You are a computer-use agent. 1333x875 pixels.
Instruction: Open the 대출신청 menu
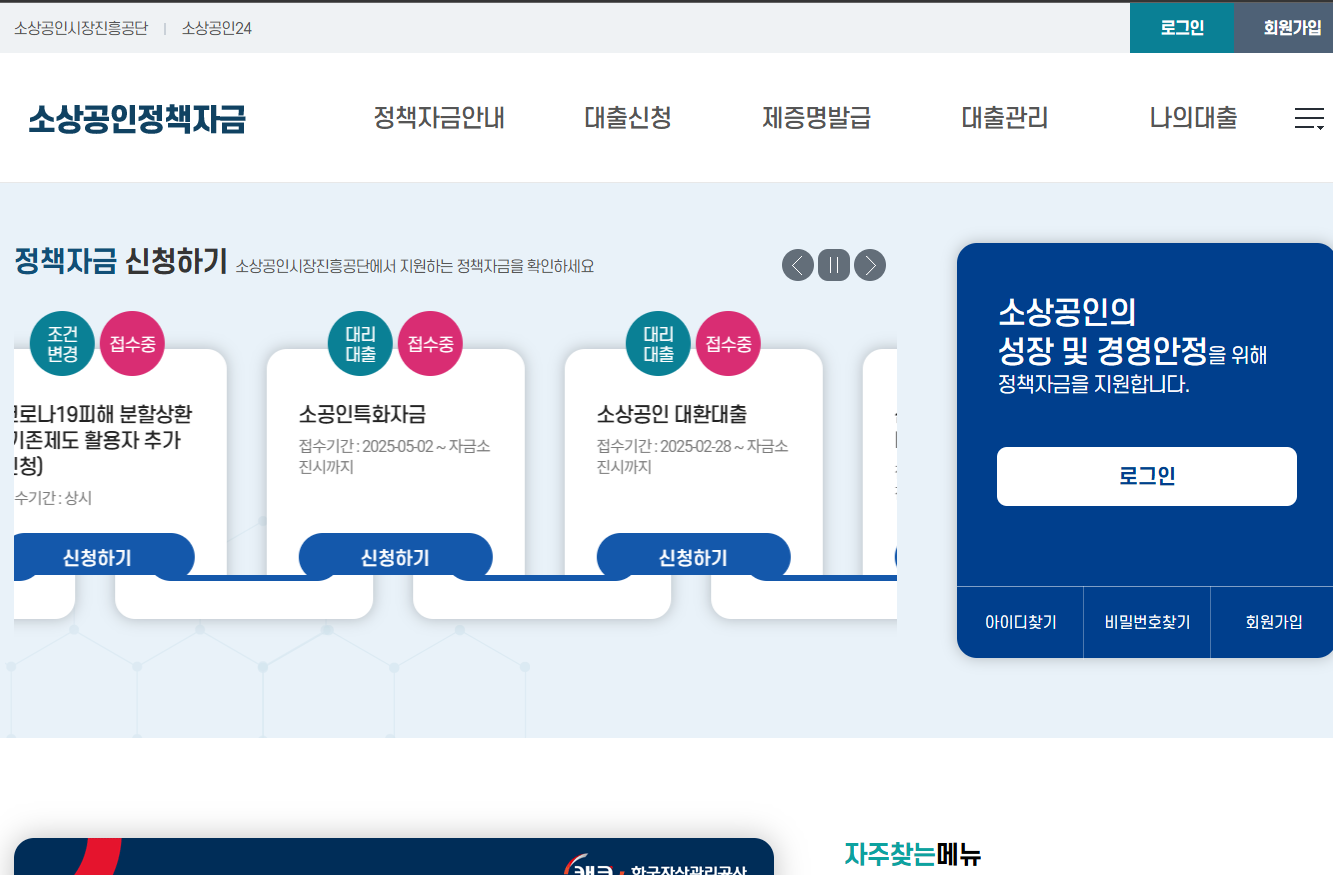(627, 118)
